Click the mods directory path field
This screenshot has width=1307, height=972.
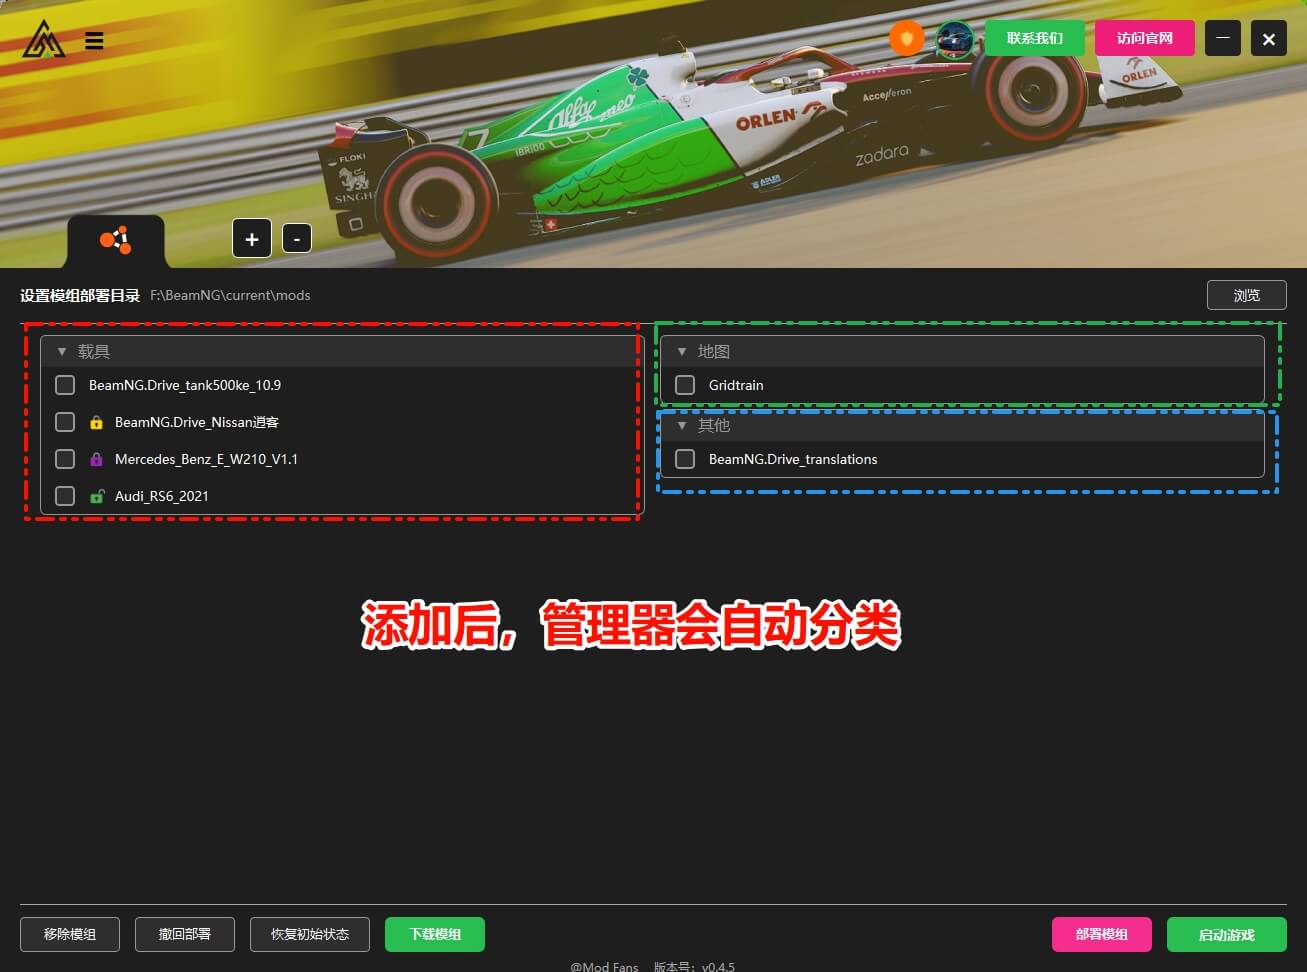[x=230, y=295]
